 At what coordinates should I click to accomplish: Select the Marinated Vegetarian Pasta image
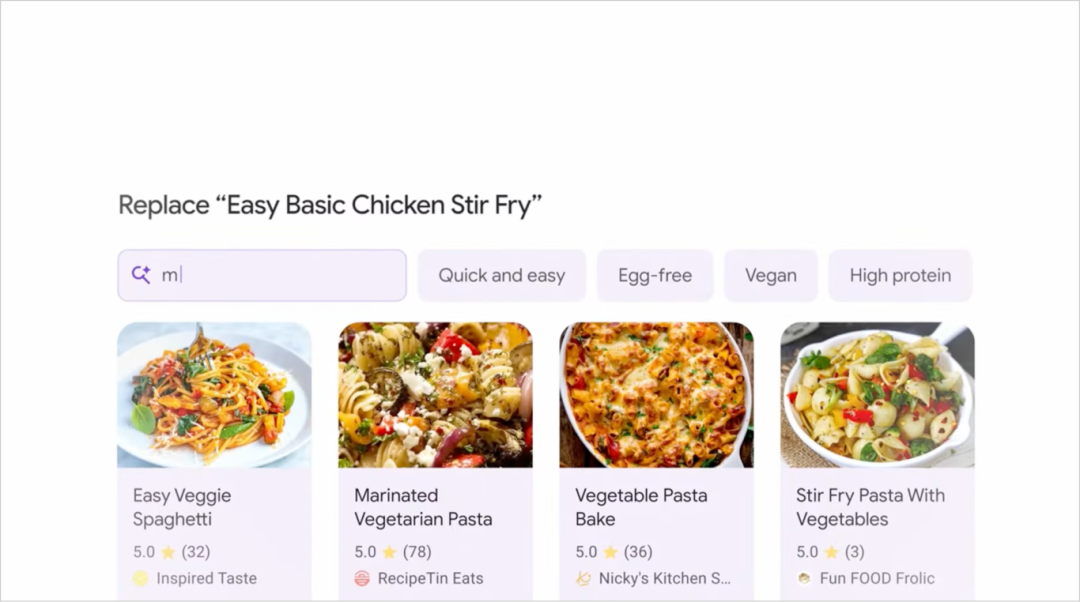435,395
